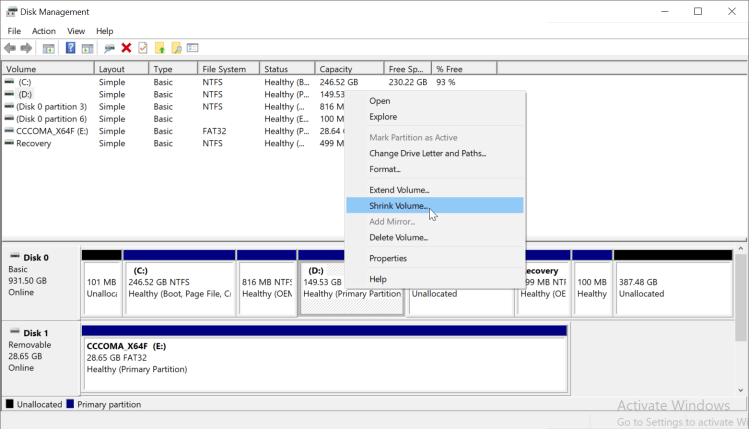Open the File menu
This screenshot has height=429, width=749.
click(x=14, y=31)
